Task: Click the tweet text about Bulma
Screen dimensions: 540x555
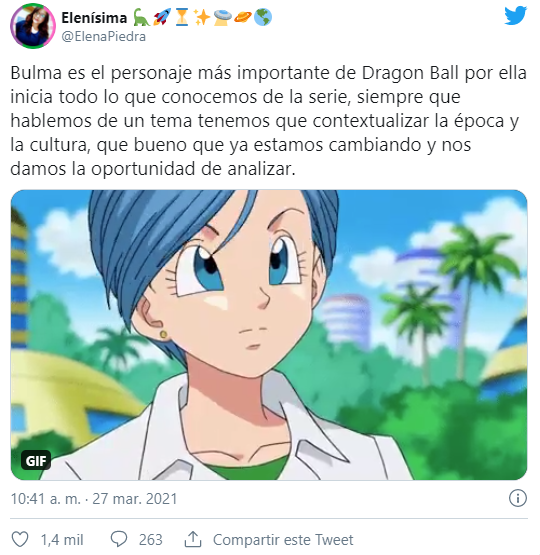Action: coord(269,121)
